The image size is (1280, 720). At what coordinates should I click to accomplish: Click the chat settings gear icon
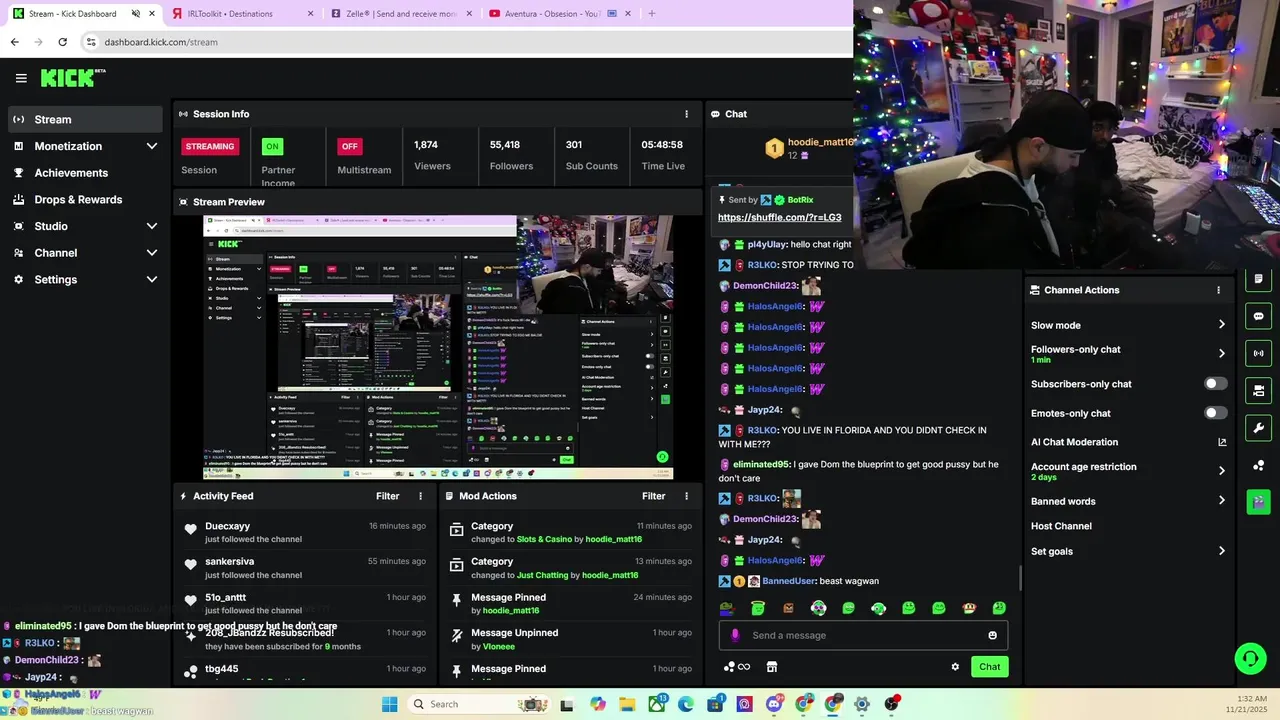pos(955,667)
